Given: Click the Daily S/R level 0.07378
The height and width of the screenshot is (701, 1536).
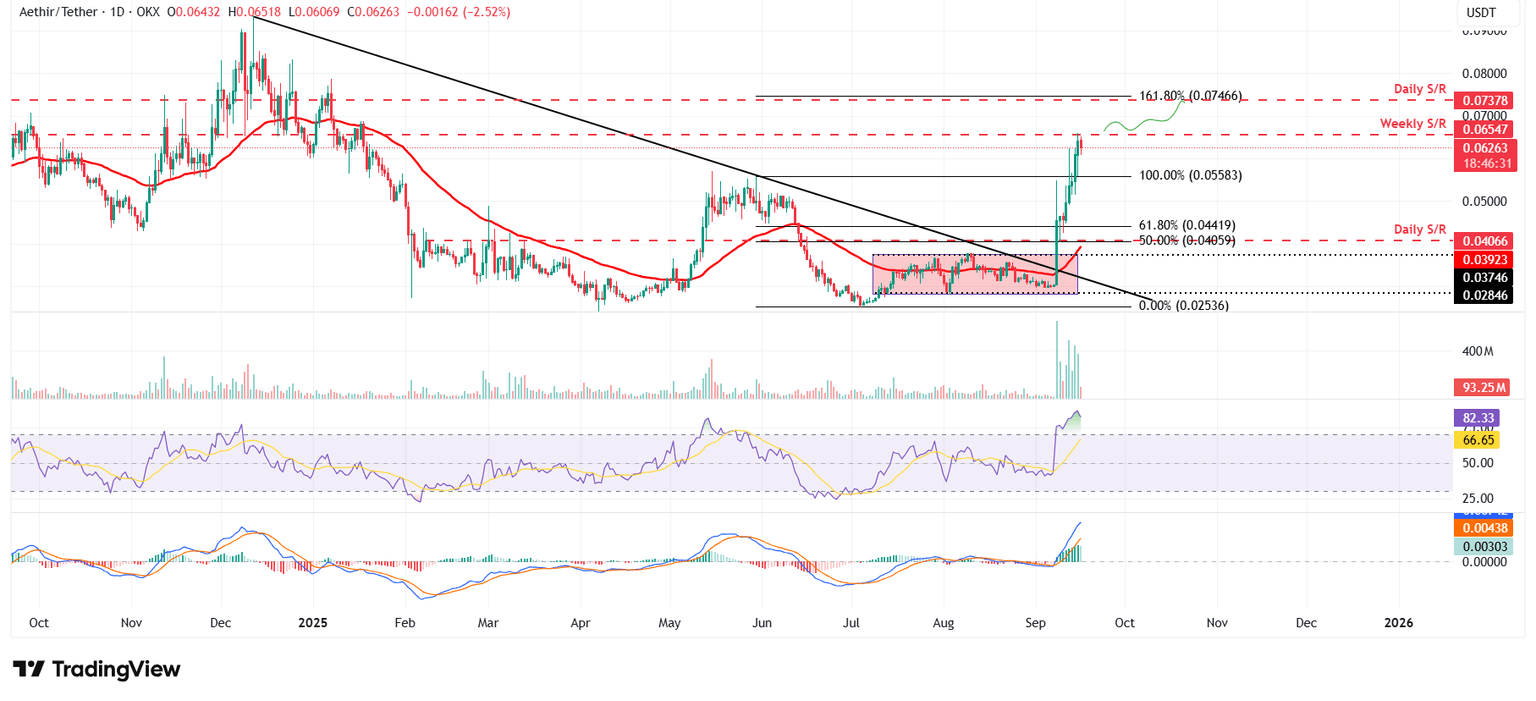Looking at the screenshot, I should tap(1483, 100).
